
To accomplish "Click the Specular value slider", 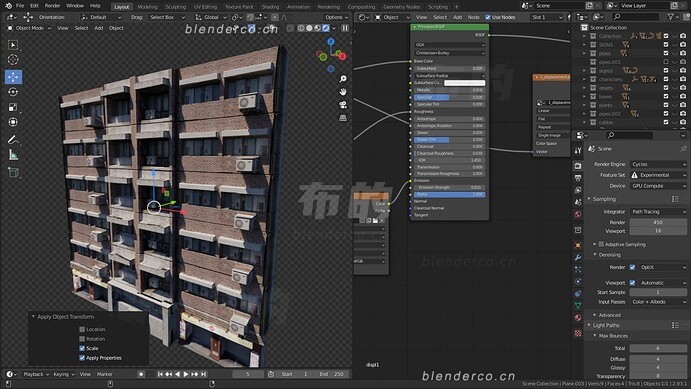I will [449, 97].
